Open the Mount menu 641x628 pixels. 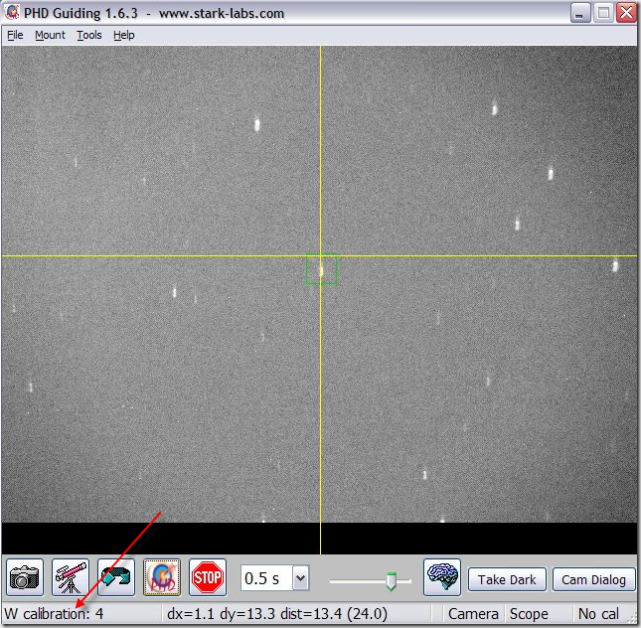[x=50, y=35]
